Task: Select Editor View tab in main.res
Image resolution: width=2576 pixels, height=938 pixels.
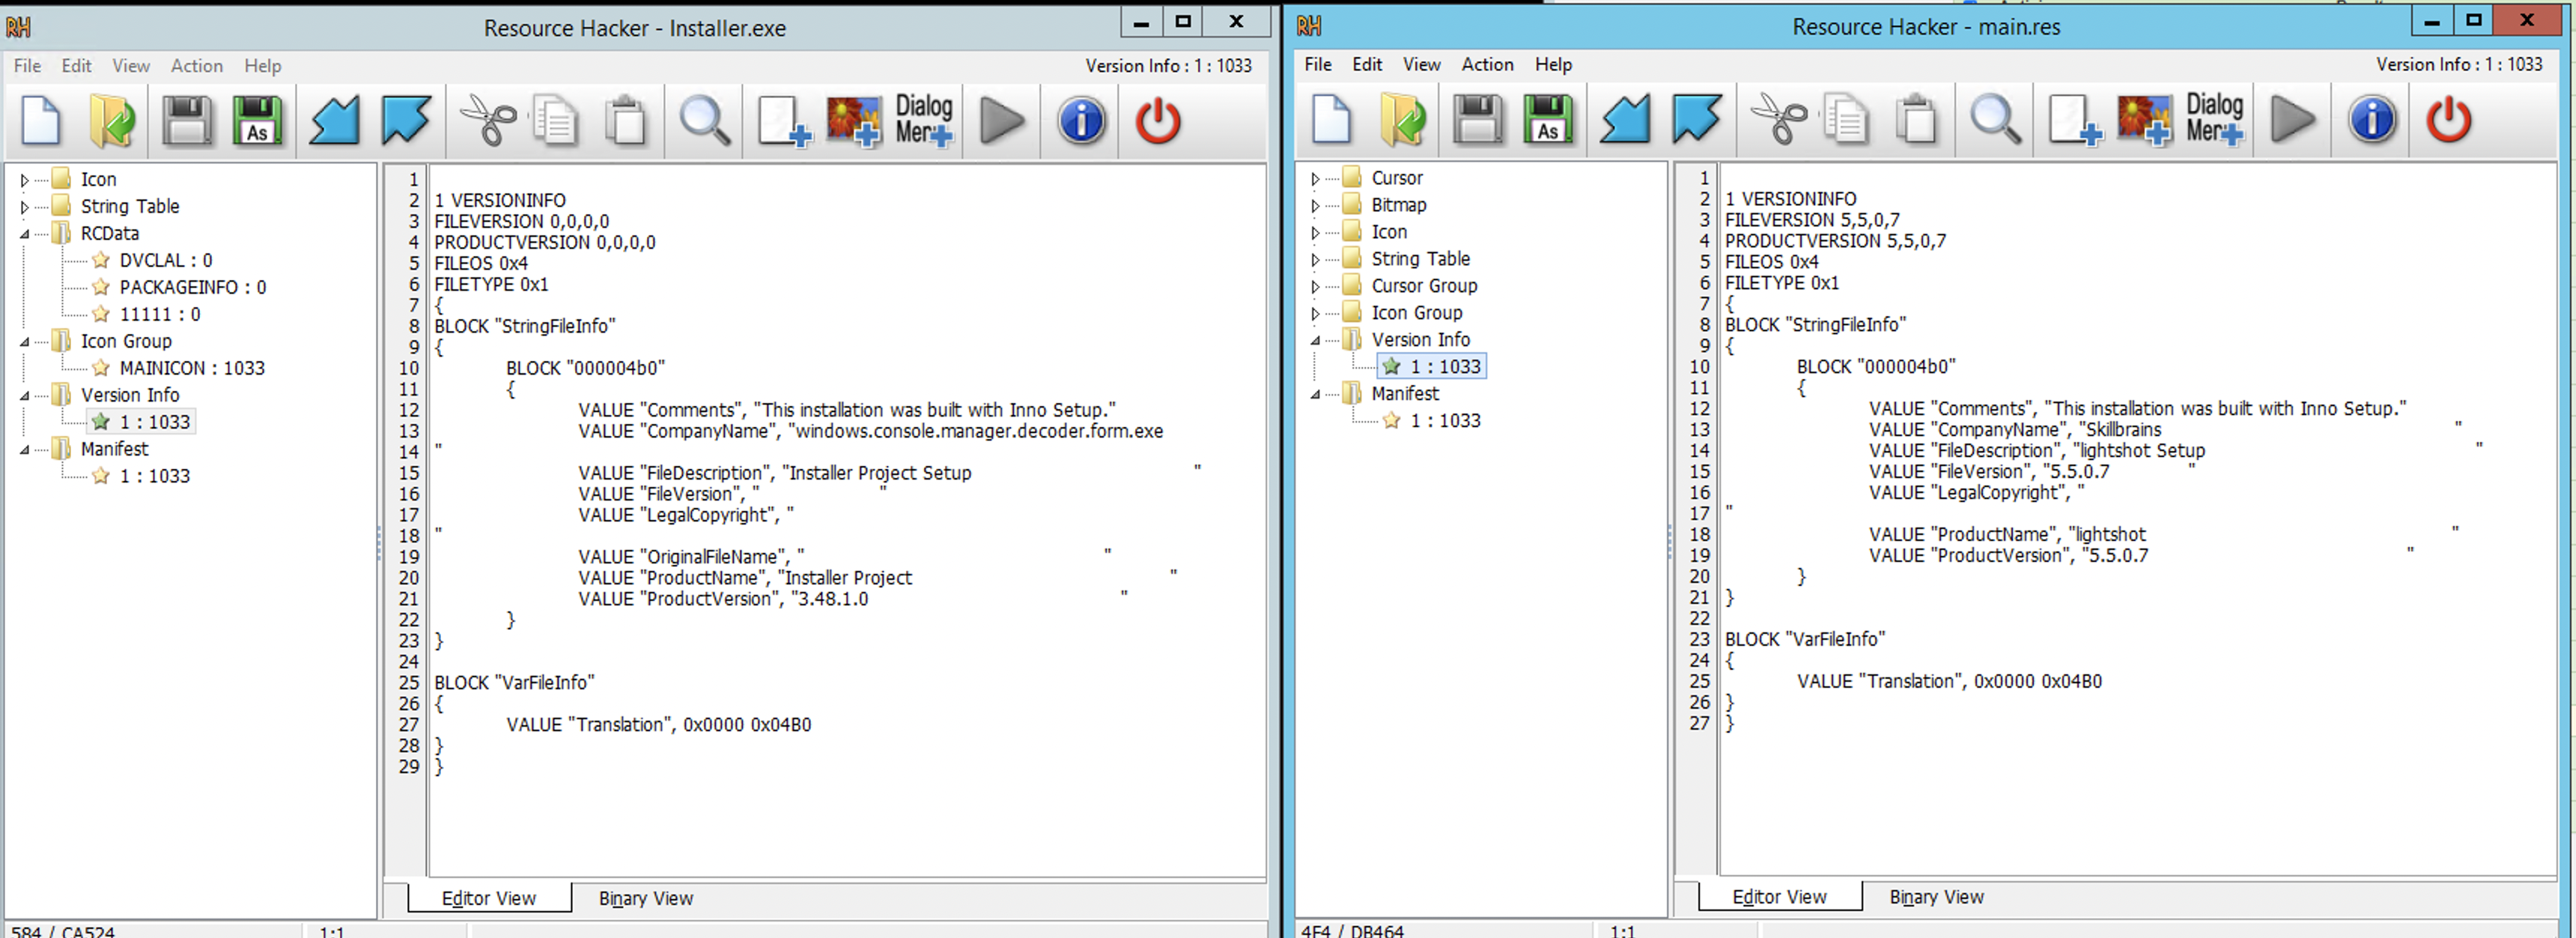Action: tap(1779, 897)
